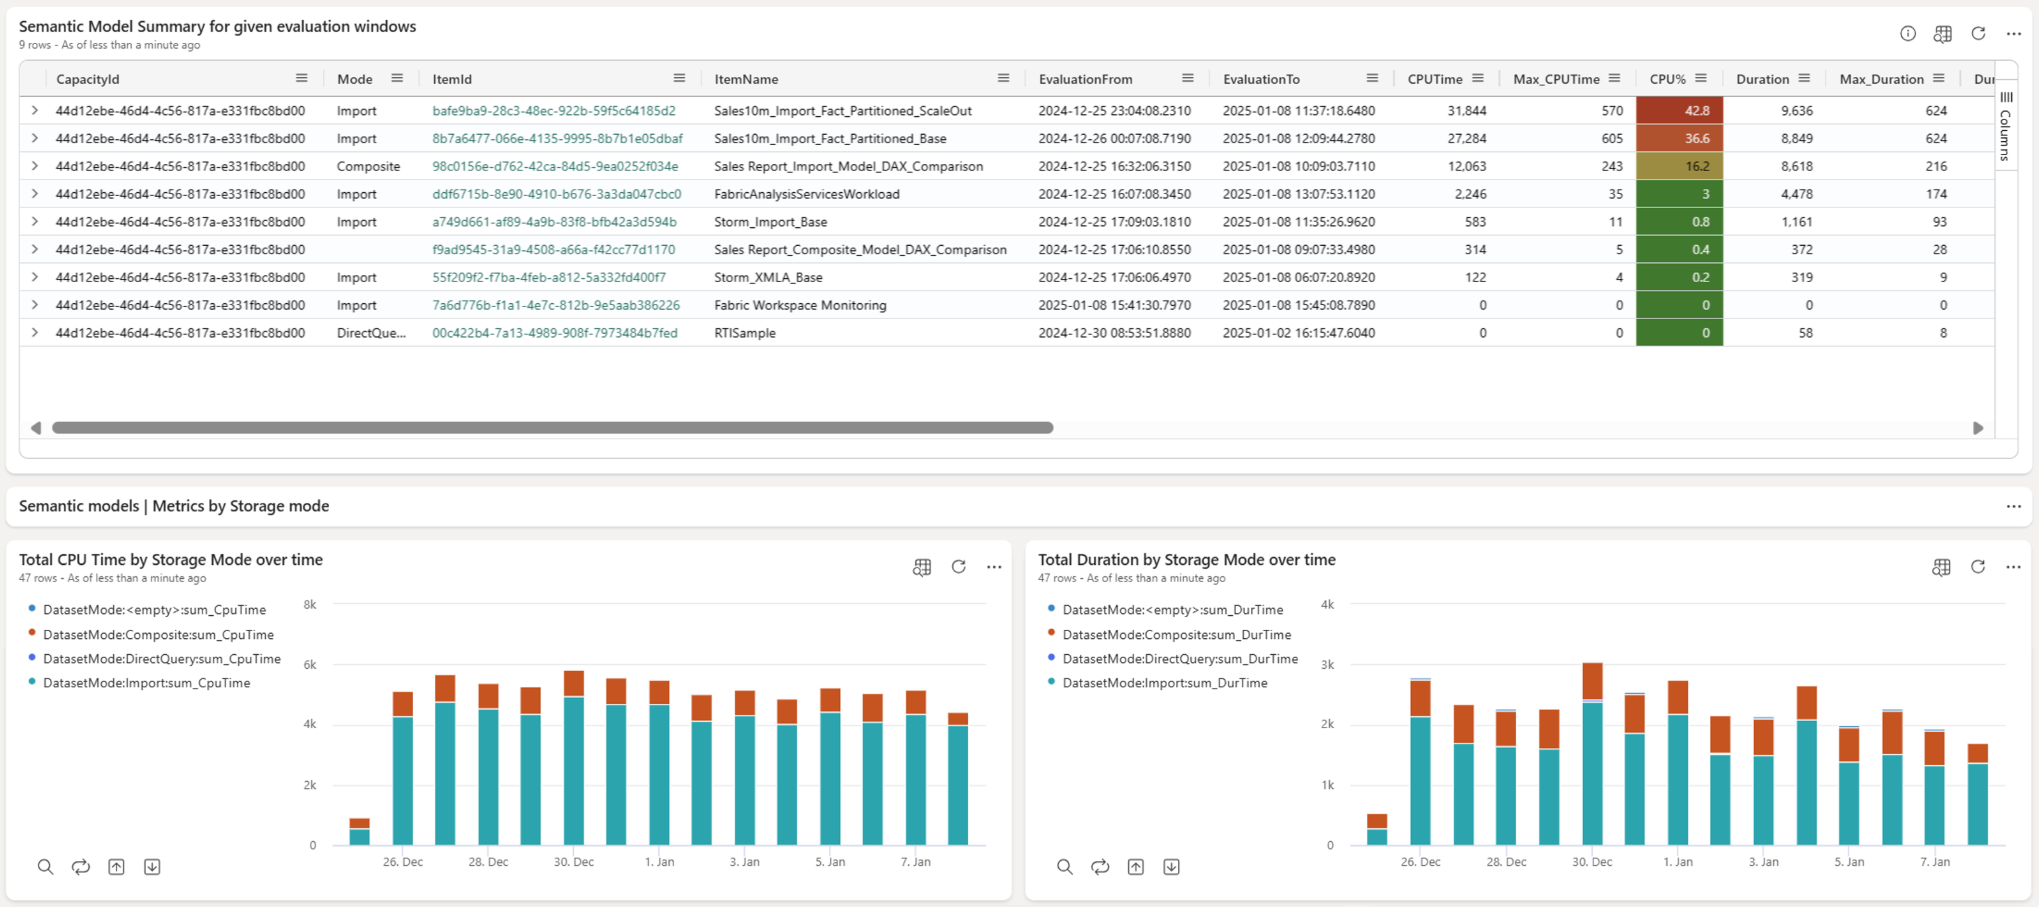Click the table's horizontal scrollbar thumb

(x=552, y=428)
